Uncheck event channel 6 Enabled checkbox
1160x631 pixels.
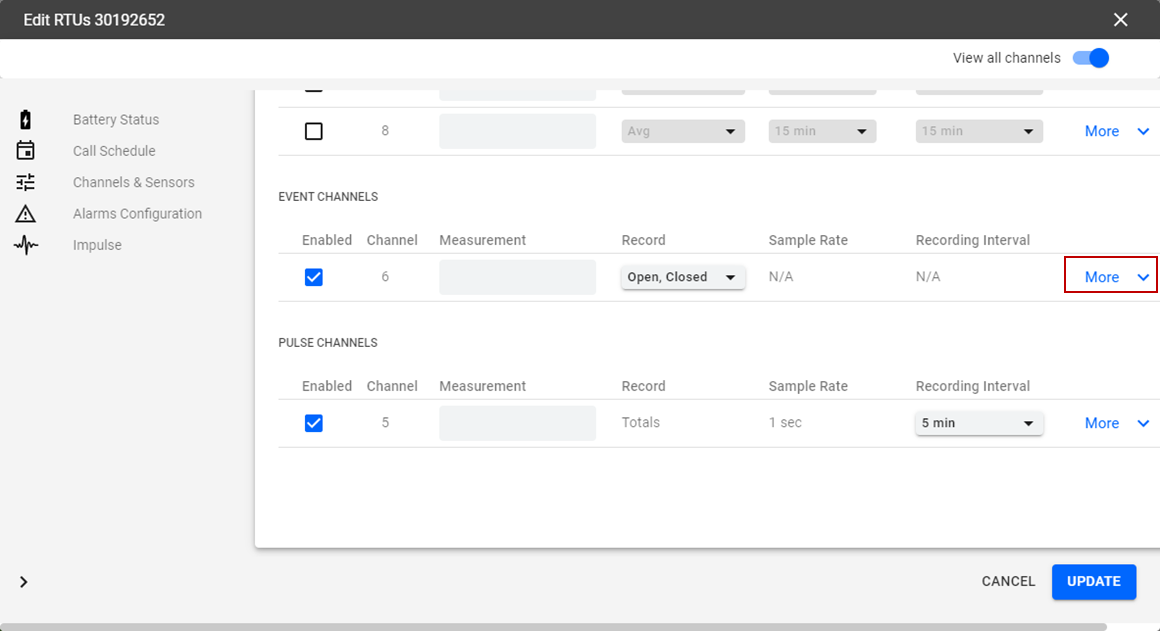click(314, 277)
